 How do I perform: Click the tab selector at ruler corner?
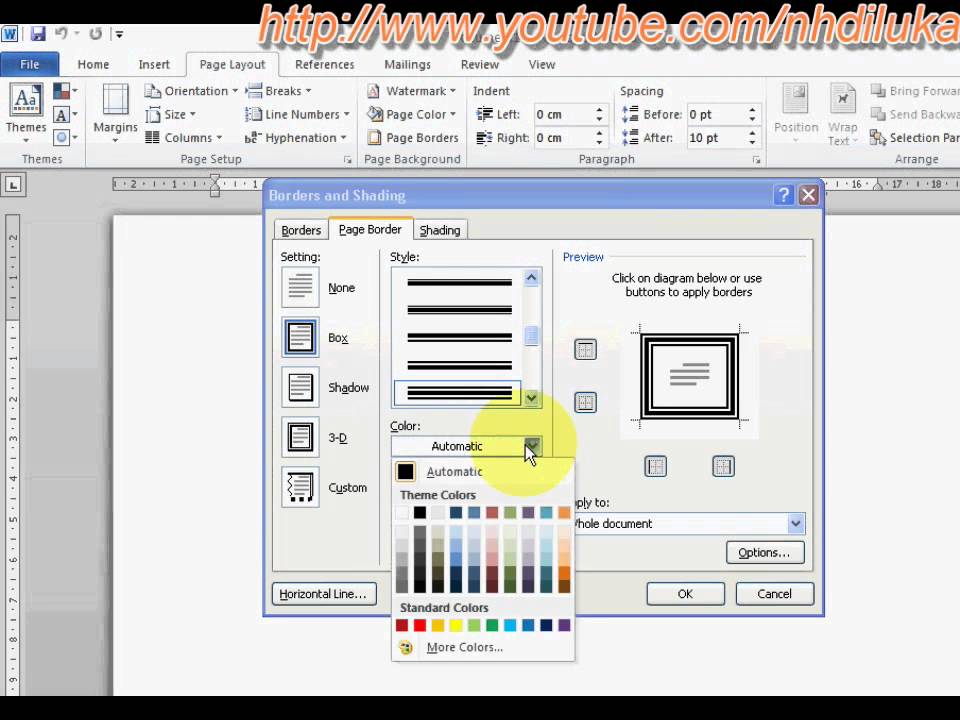[13, 184]
